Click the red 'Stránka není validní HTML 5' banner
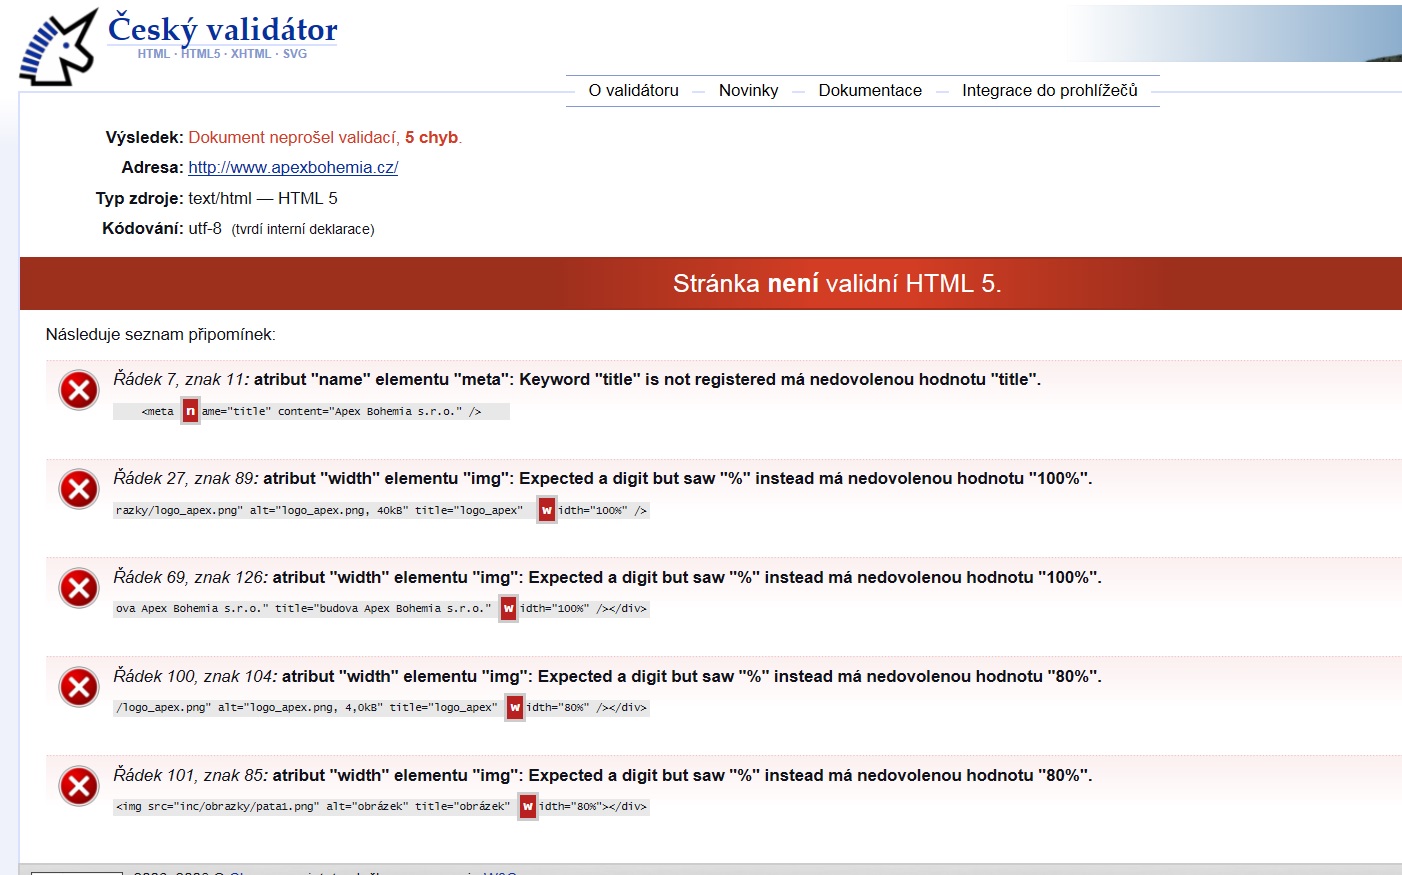 [x=836, y=284]
